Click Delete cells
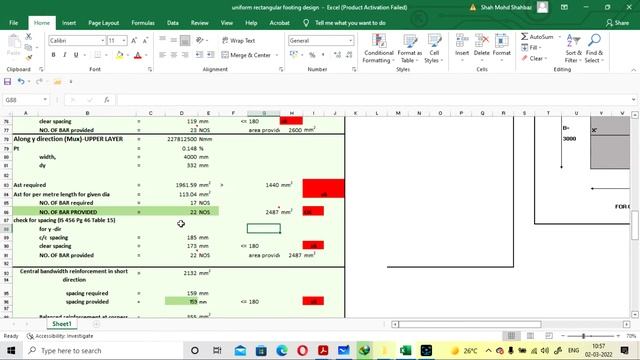640x360 pixels. pos(482,48)
